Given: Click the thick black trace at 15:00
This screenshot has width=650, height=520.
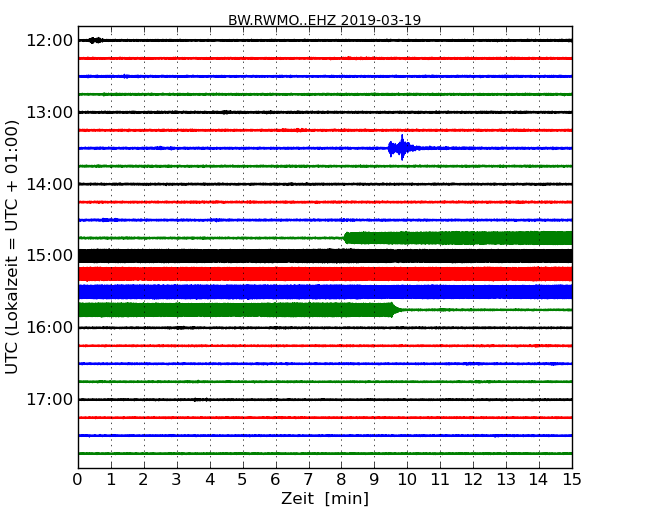Looking at the screenshot, I should 325,256.
